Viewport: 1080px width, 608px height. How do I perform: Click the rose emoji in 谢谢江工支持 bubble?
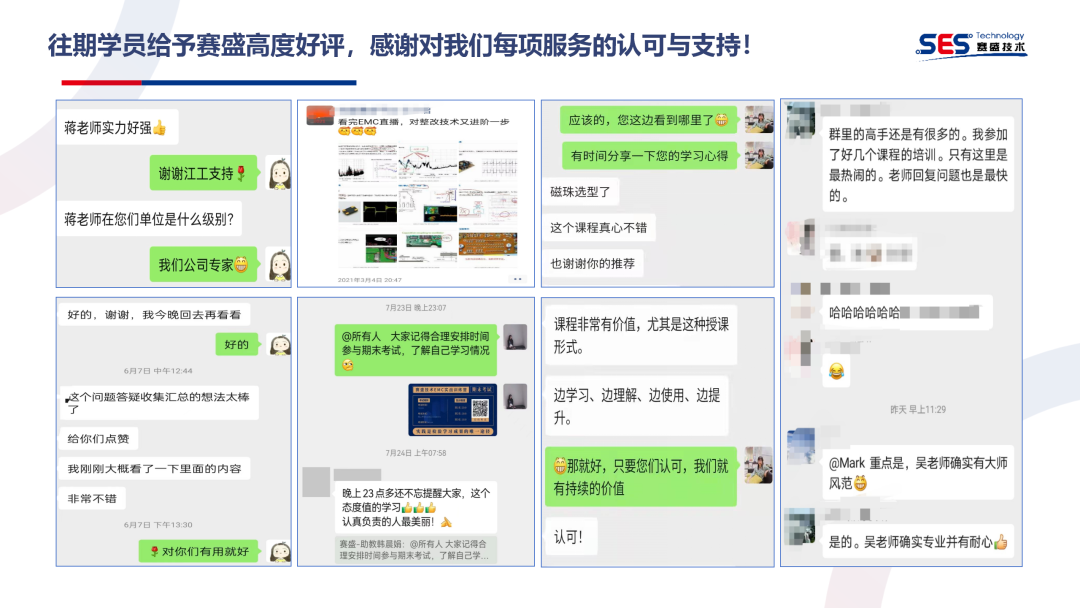[x=242, y=174]
